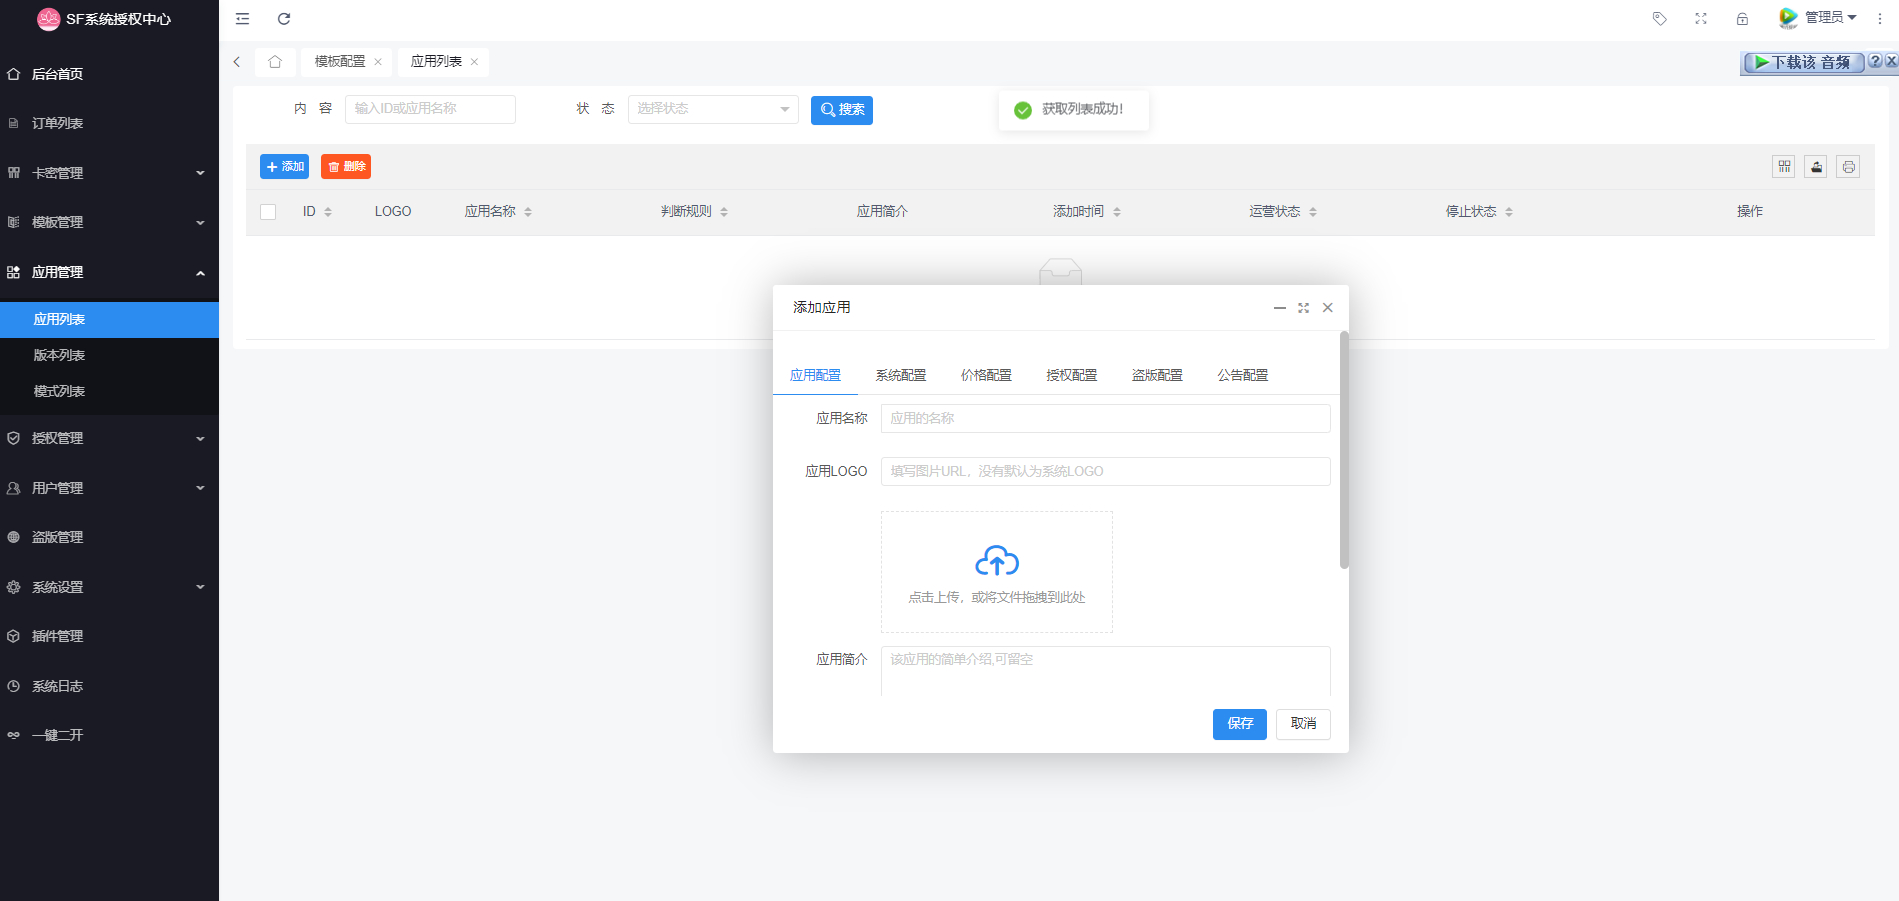The image size is (1899, 901).
Task: Click the blue 搜索 search button
Action: click(841, 110)
